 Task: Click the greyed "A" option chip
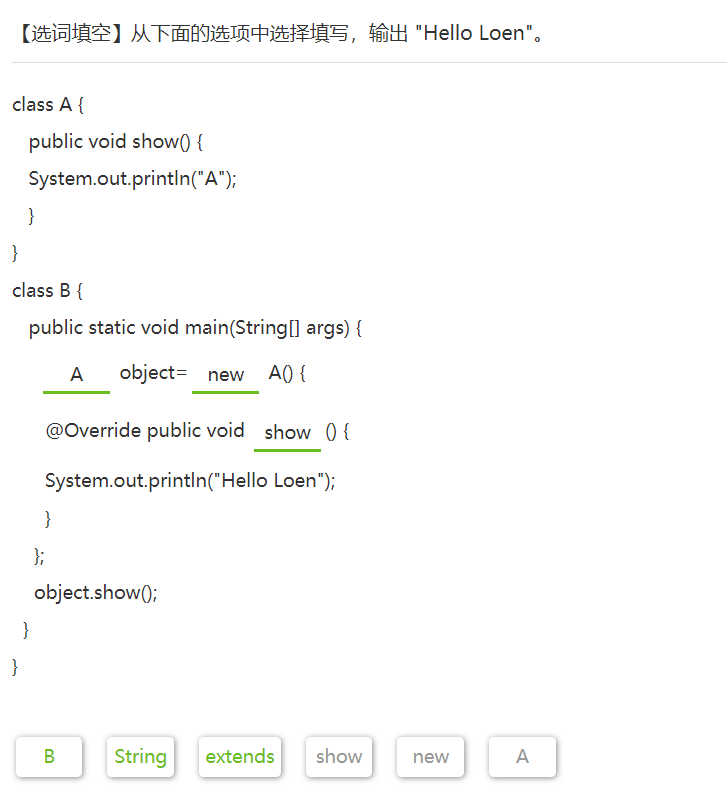coord(522,757)
